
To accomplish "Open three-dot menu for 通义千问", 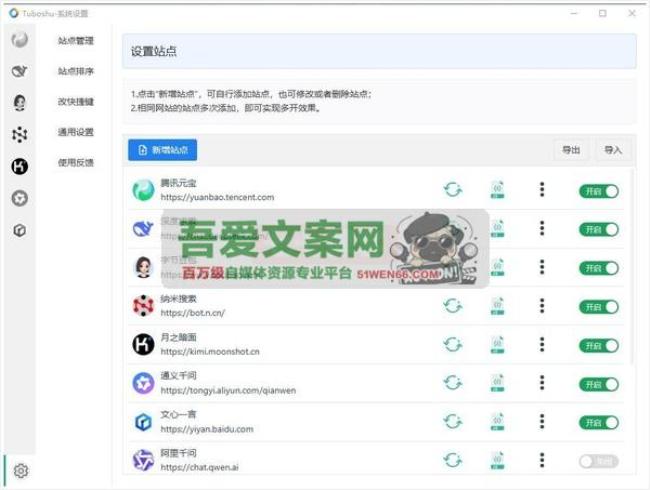I will coord(542,383).
